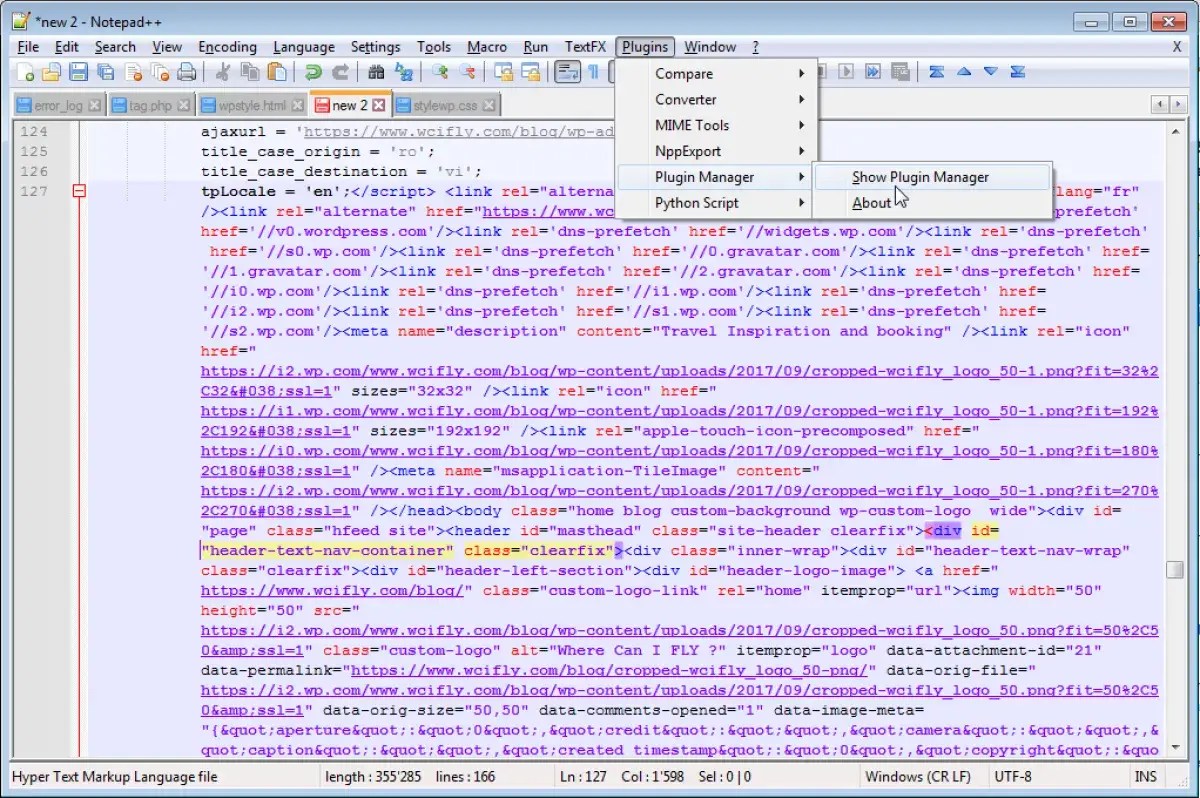Viewport: 1200px width, 798px height.
Task: Collapse the code fold at line 127
Action: point(79,190)
